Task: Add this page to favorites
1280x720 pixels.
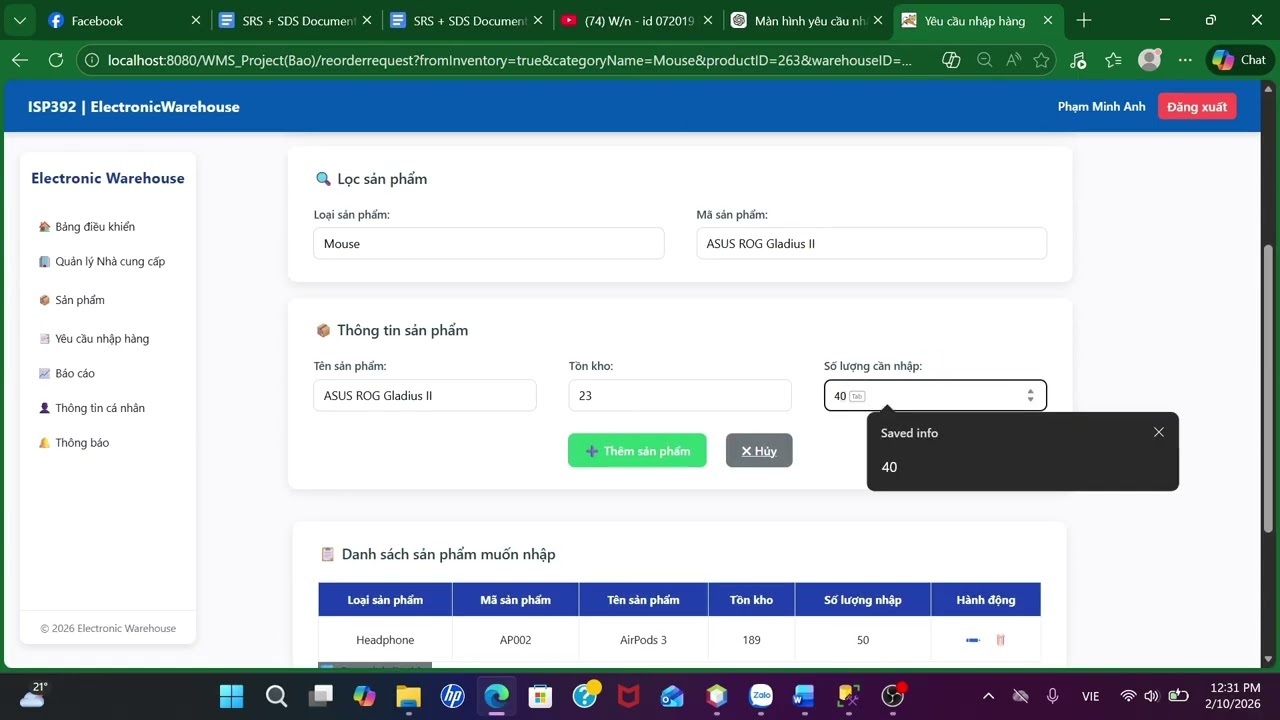Action: (1042, 60)
